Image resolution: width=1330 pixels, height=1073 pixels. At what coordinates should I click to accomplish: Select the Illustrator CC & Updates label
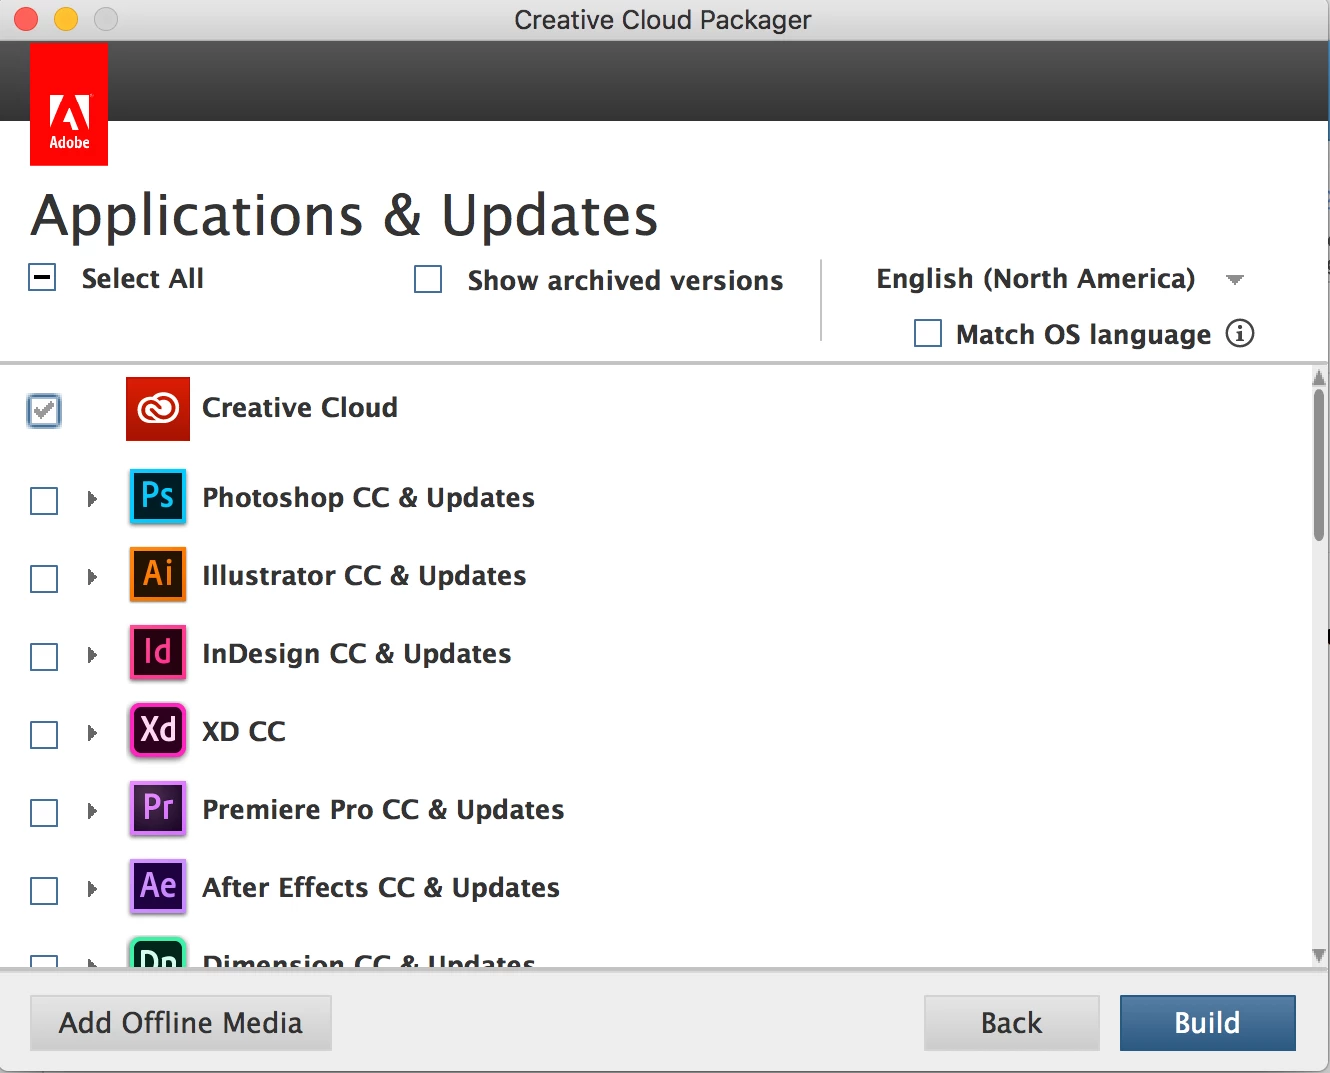[x=364, y=576]
